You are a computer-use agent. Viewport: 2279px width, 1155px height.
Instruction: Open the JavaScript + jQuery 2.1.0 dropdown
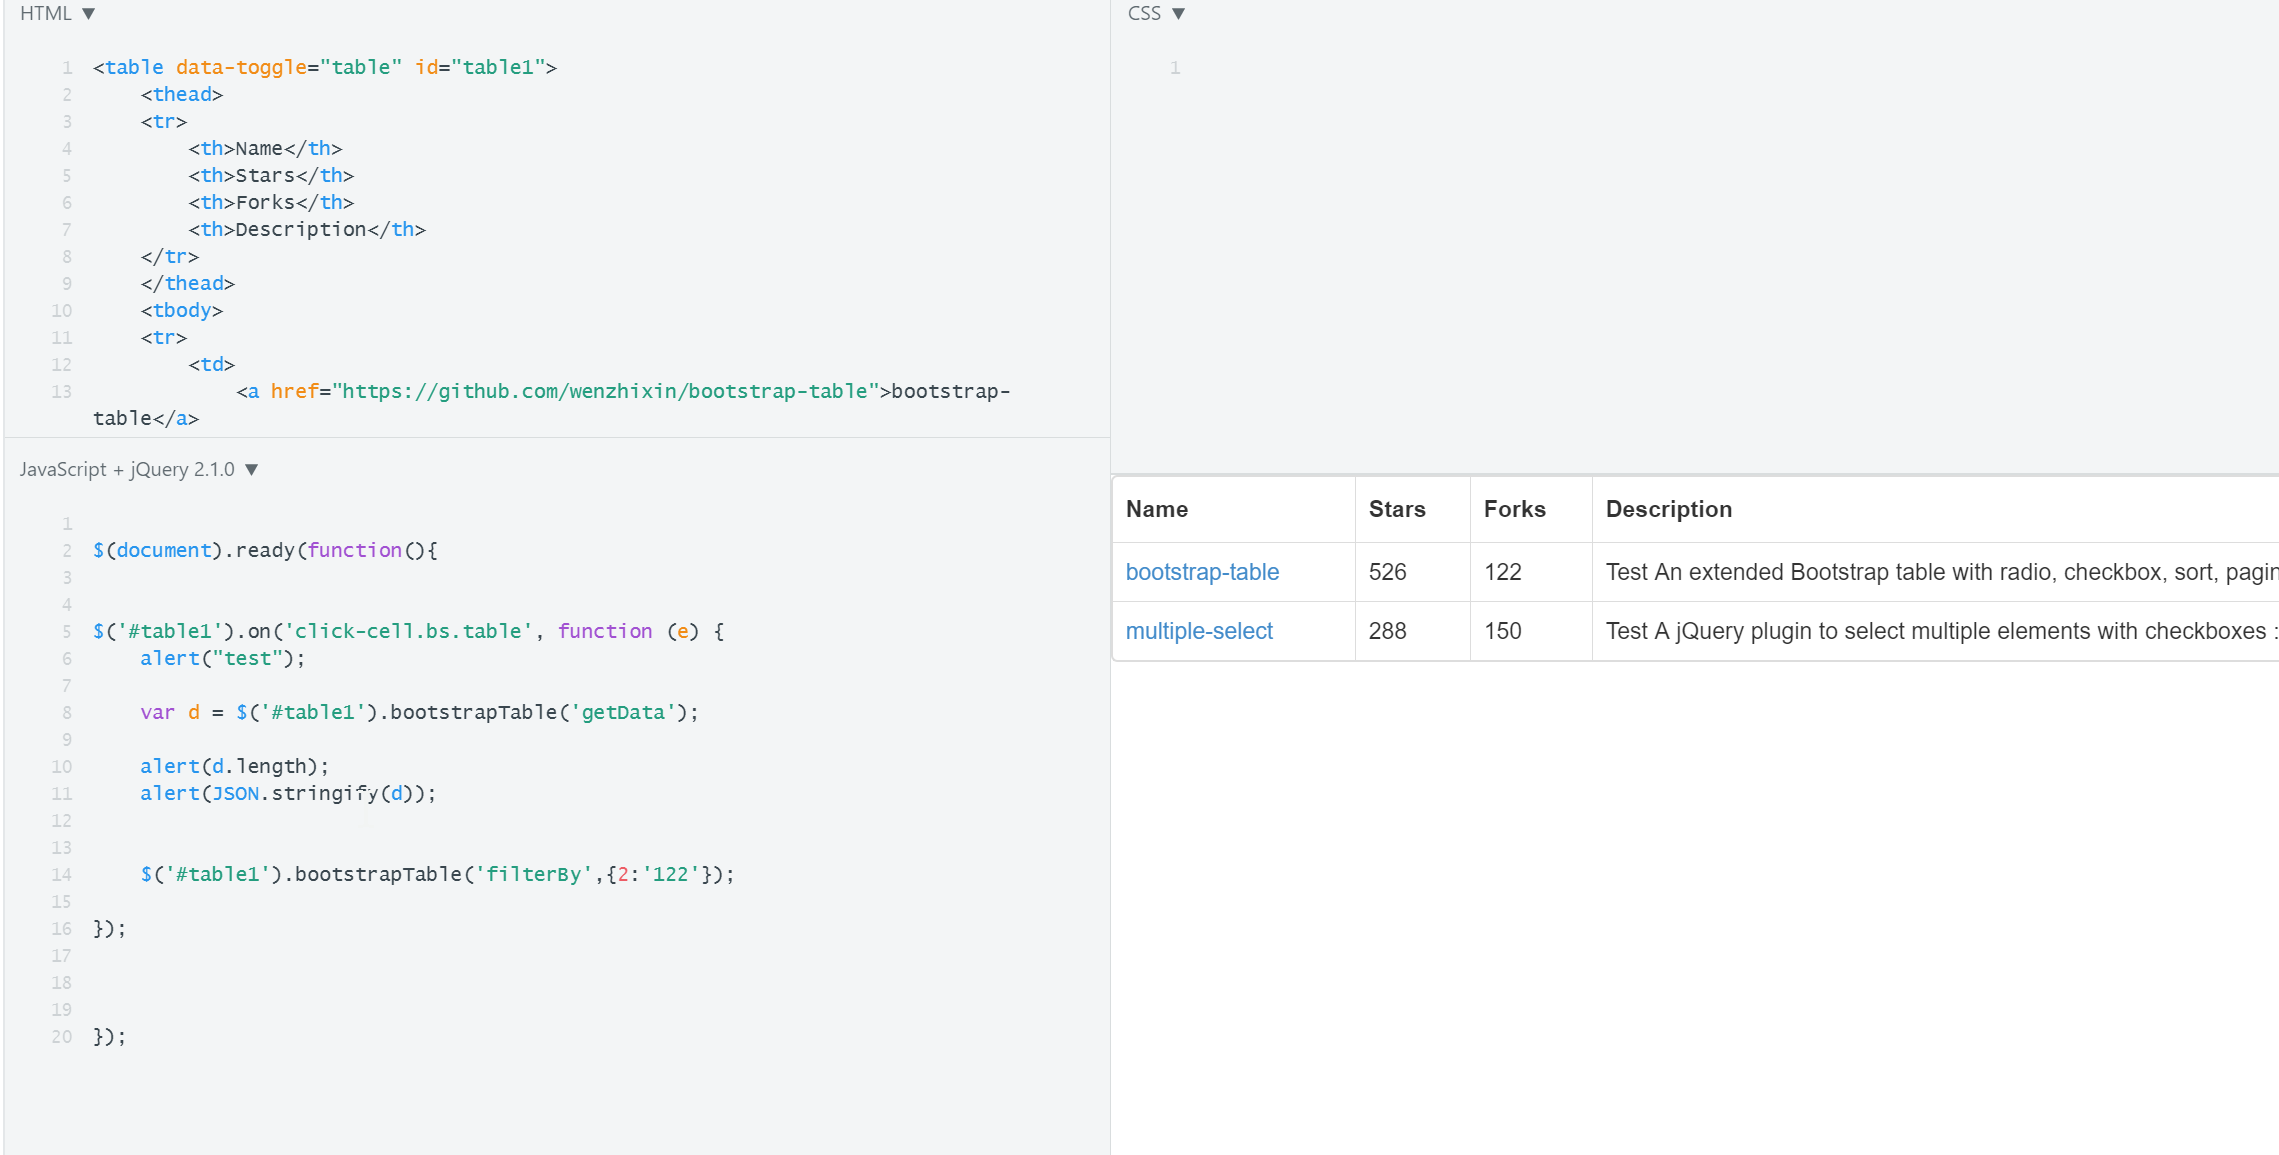252,469
